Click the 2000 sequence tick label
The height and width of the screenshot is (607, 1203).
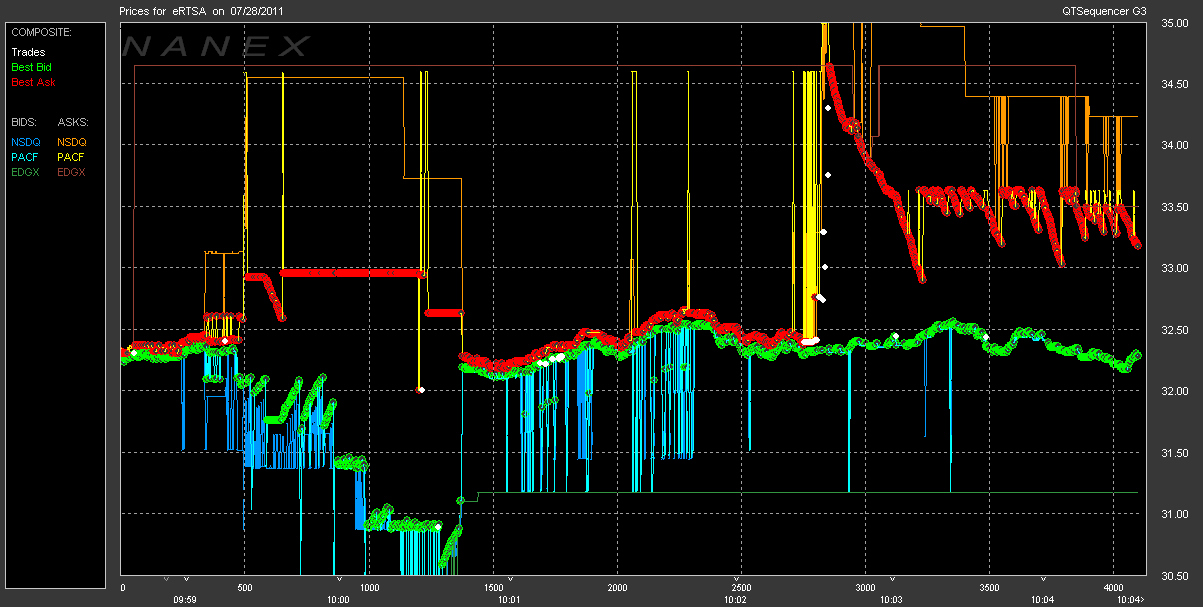pyautogui.click(x=617, y=588)
